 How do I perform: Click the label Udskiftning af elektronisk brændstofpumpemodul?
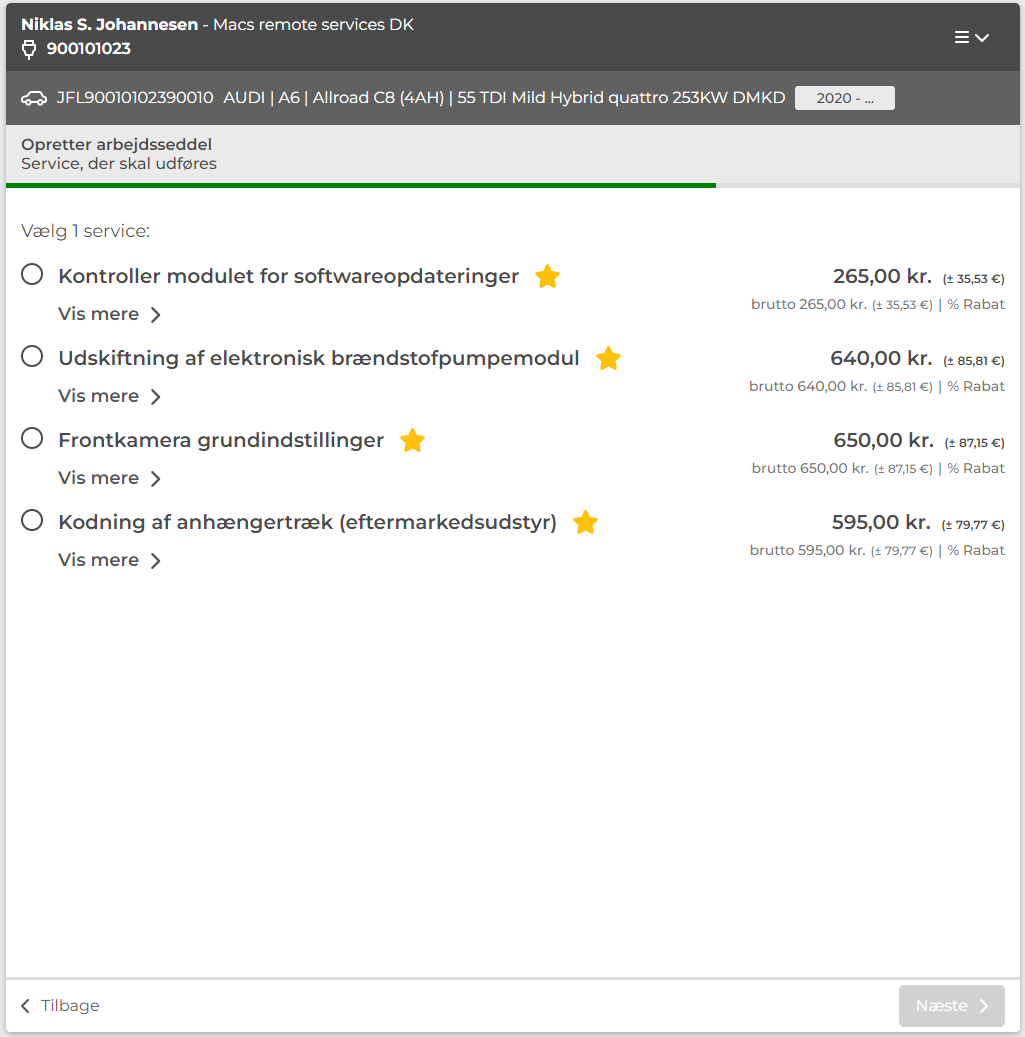pos(319,358)
